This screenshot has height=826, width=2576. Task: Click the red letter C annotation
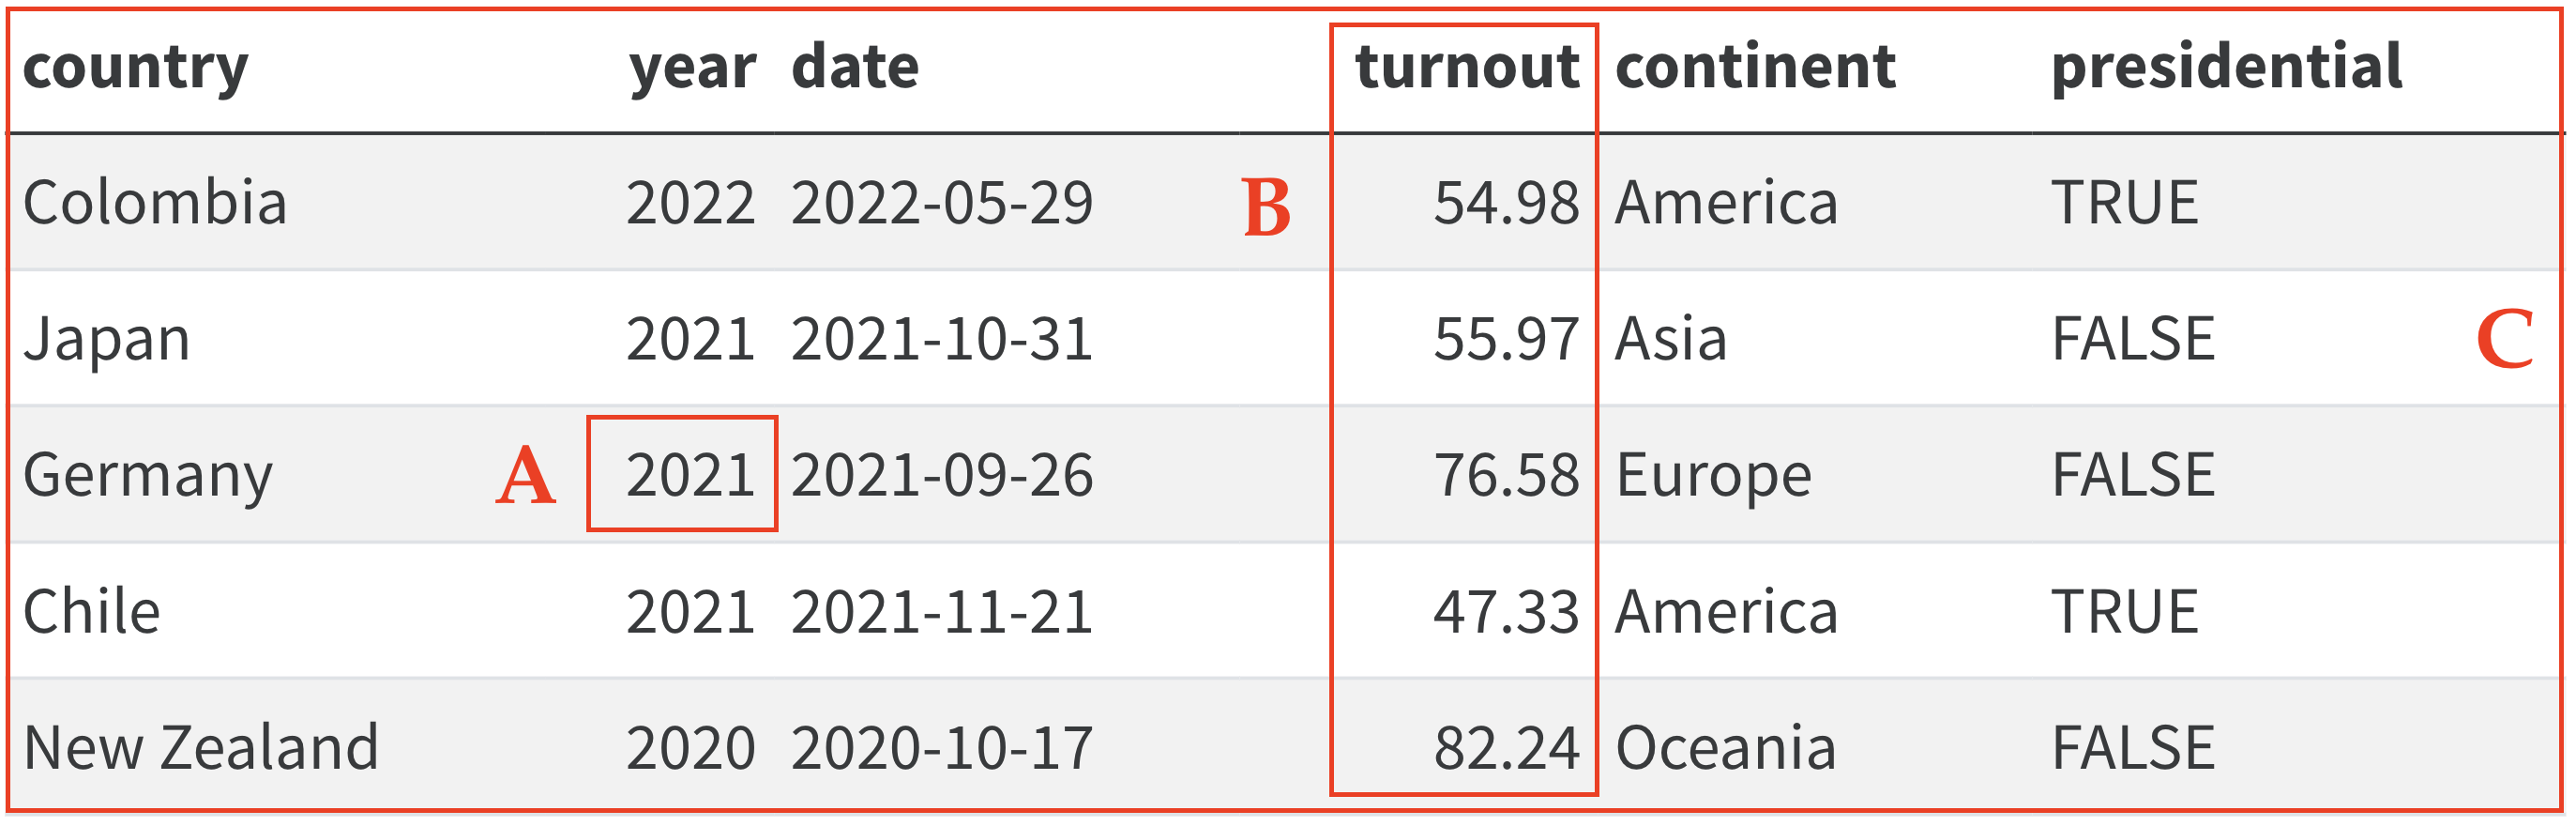(x=2504, y=340)
